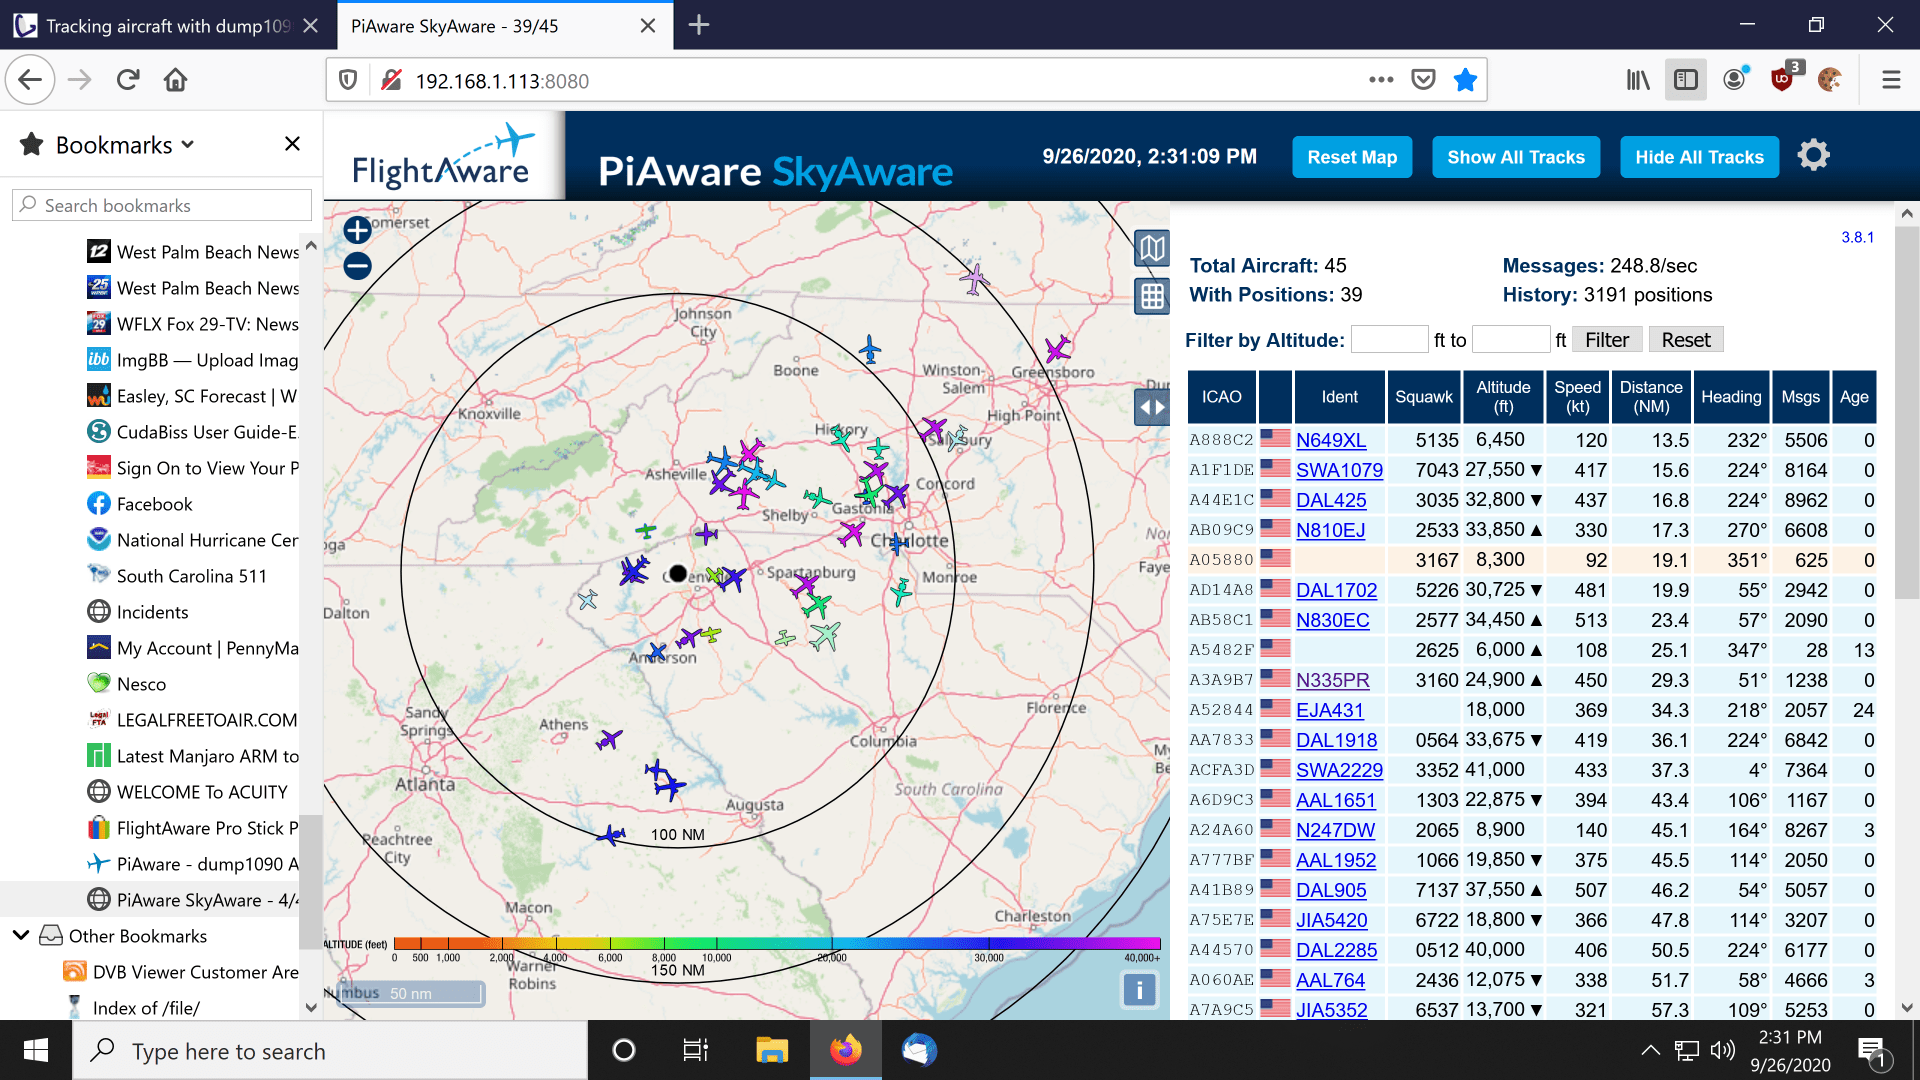Click the FlightAware logo
Viewport: 1920px width, 1080px height.
442,156
